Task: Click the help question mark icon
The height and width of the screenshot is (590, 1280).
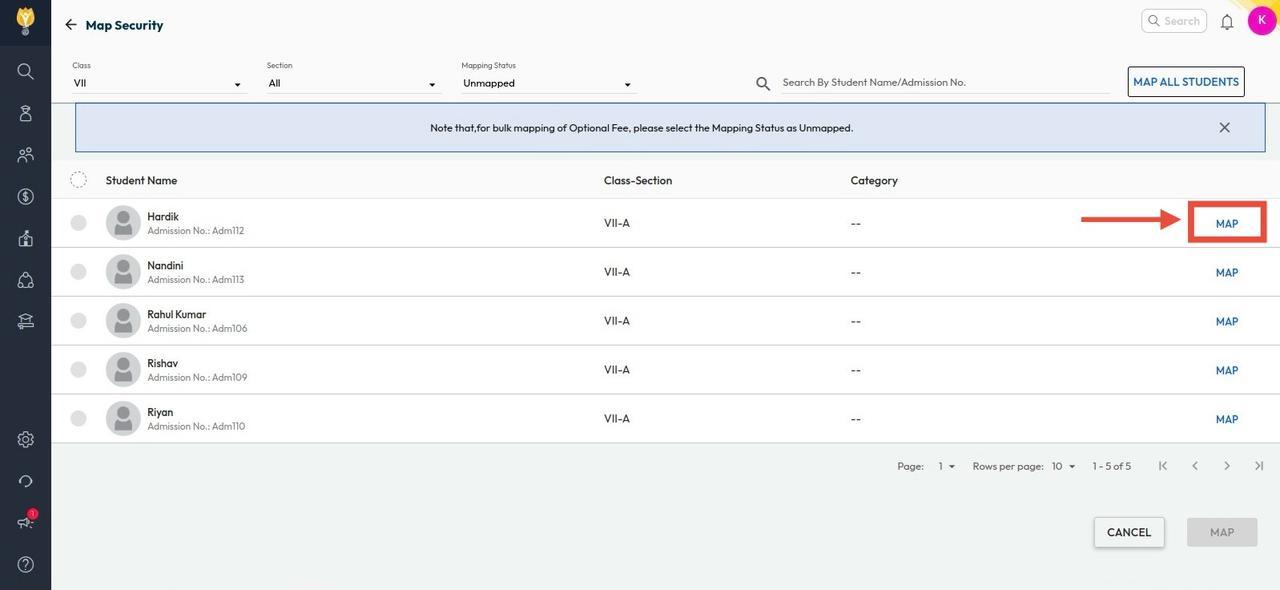Action: tap(25, 565)
